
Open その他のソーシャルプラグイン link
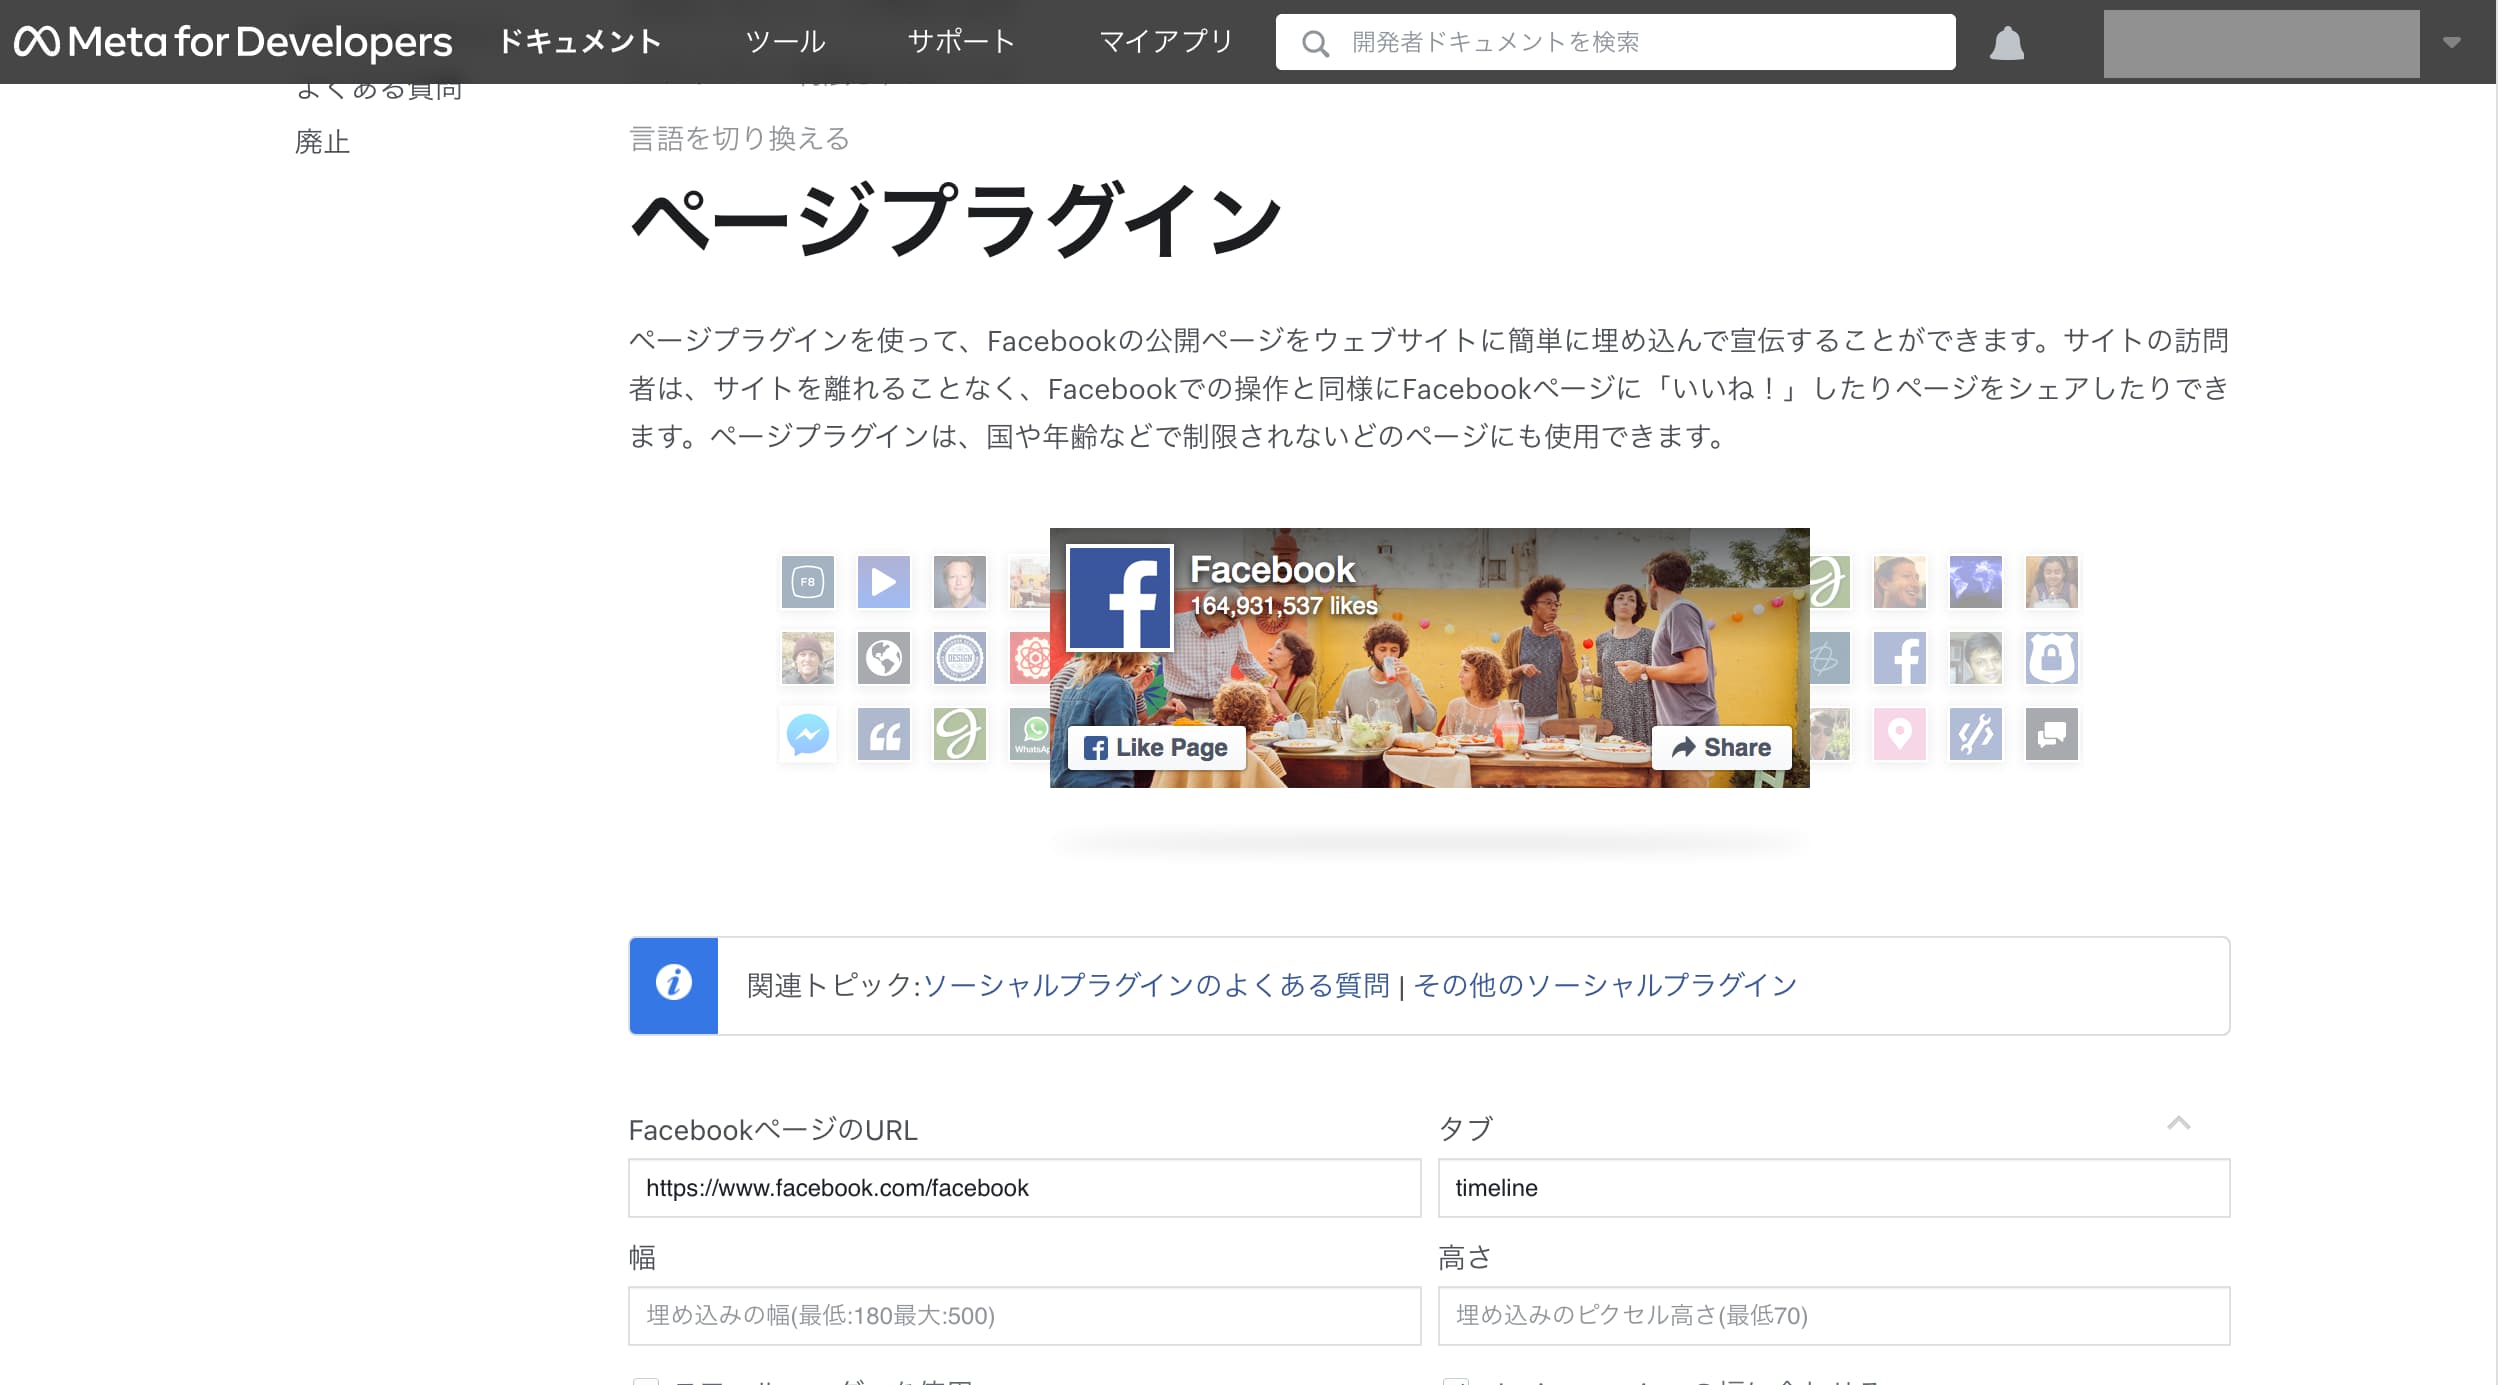coord(1605,985)
